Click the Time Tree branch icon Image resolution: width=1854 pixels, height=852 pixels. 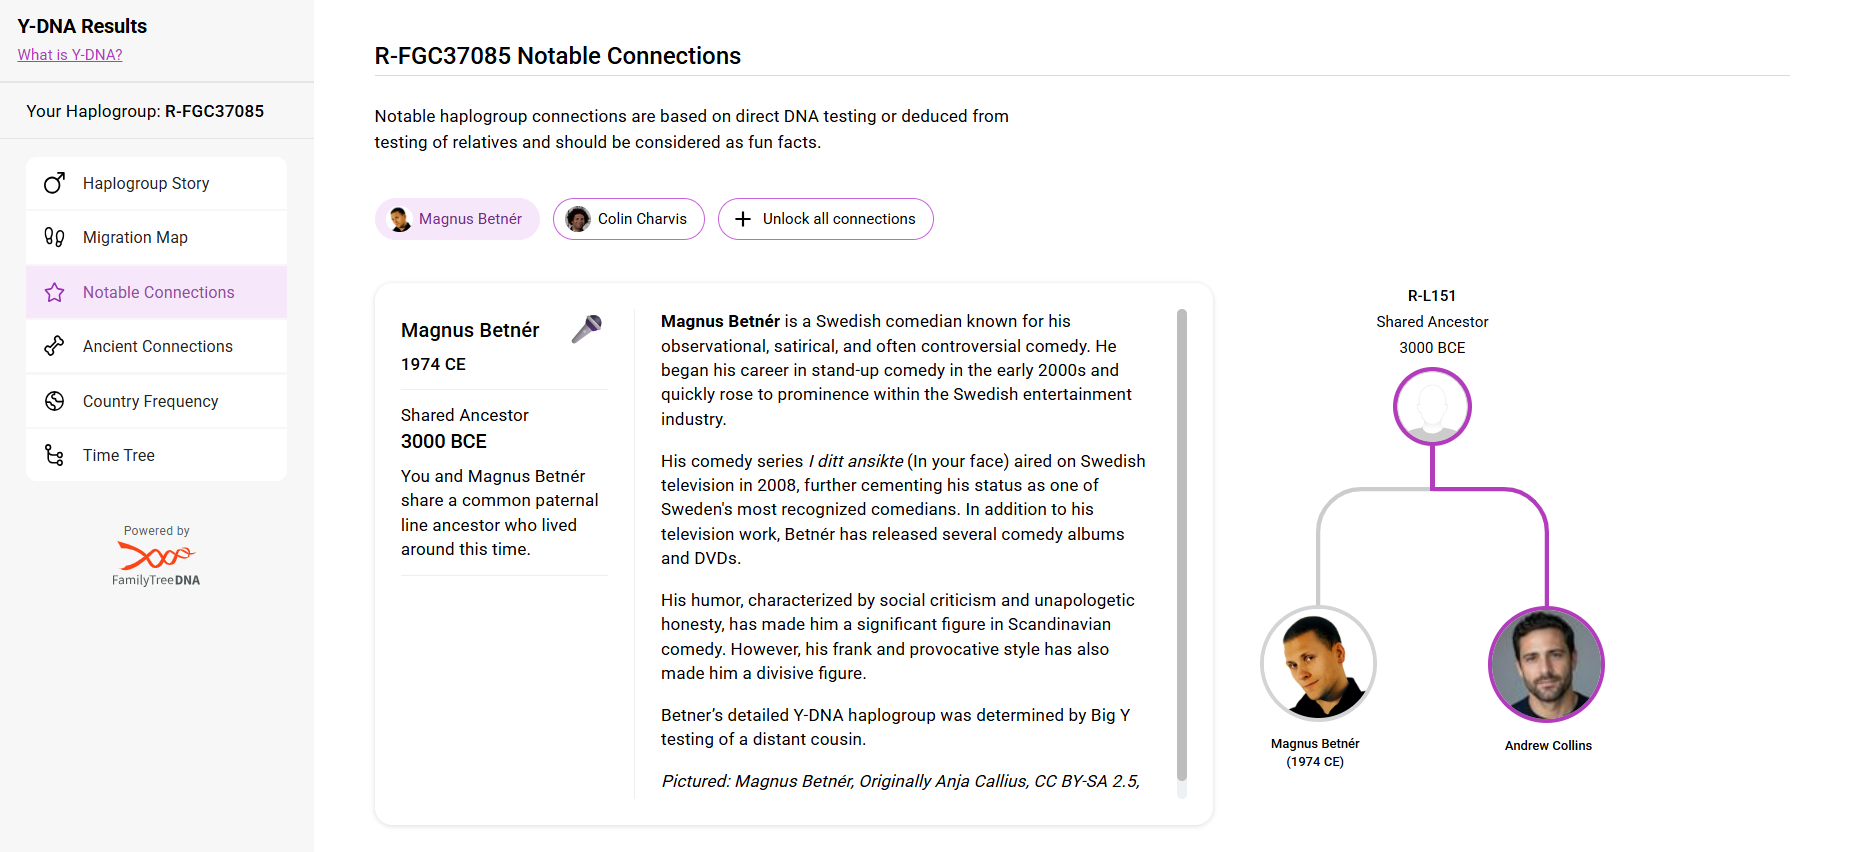(55, 455)
